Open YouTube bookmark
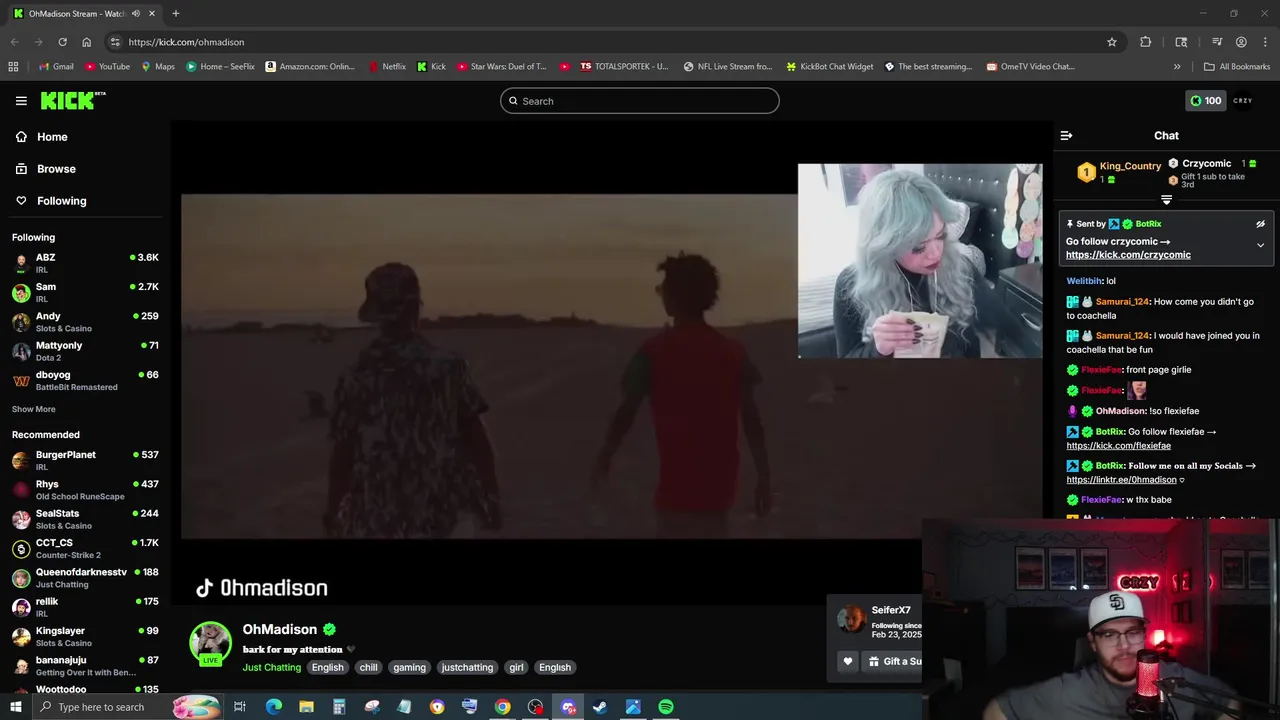1280x720 pixels. coord(107,67)
